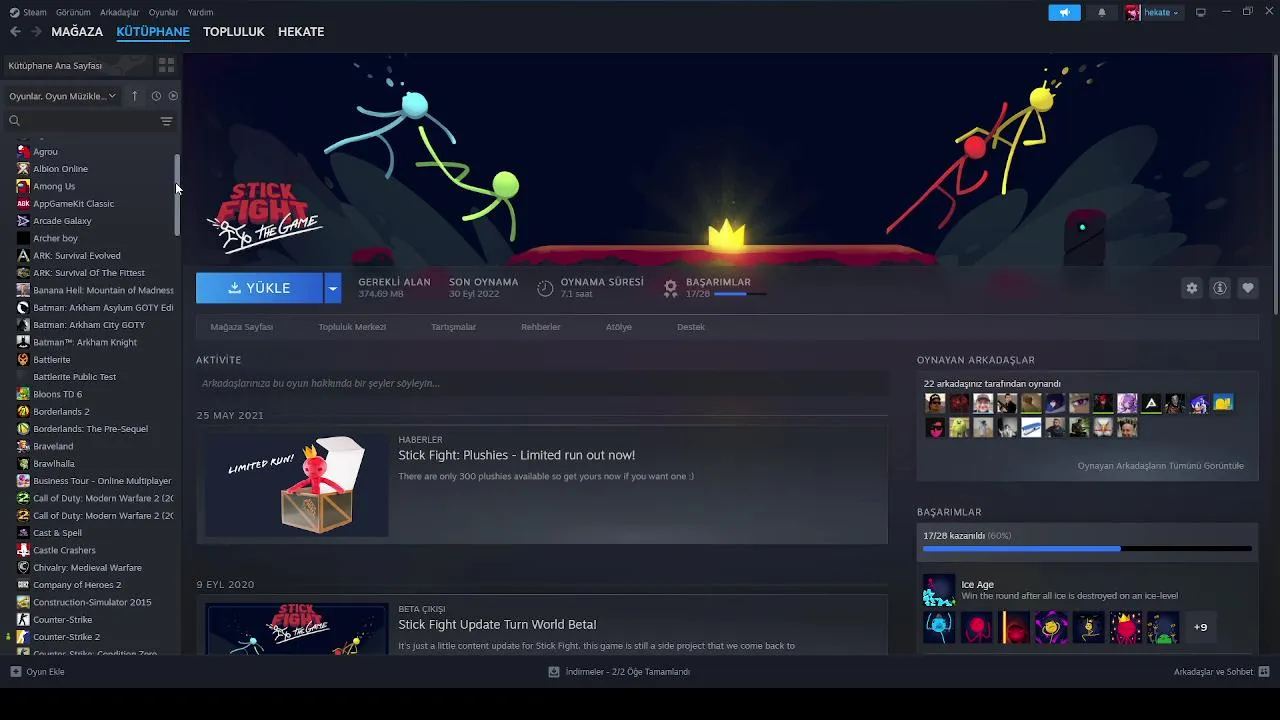Open the install options dropdown arrow
This screenshot has width=1280, height=720.
pos(333,288)
